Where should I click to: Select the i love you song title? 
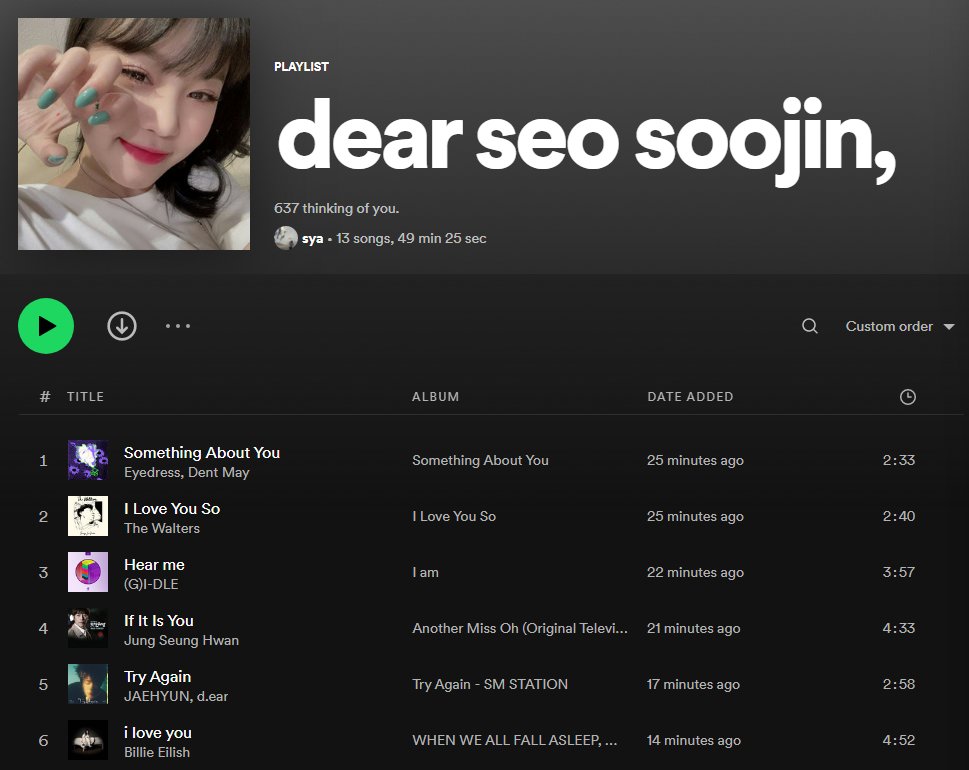click(158, 733)
